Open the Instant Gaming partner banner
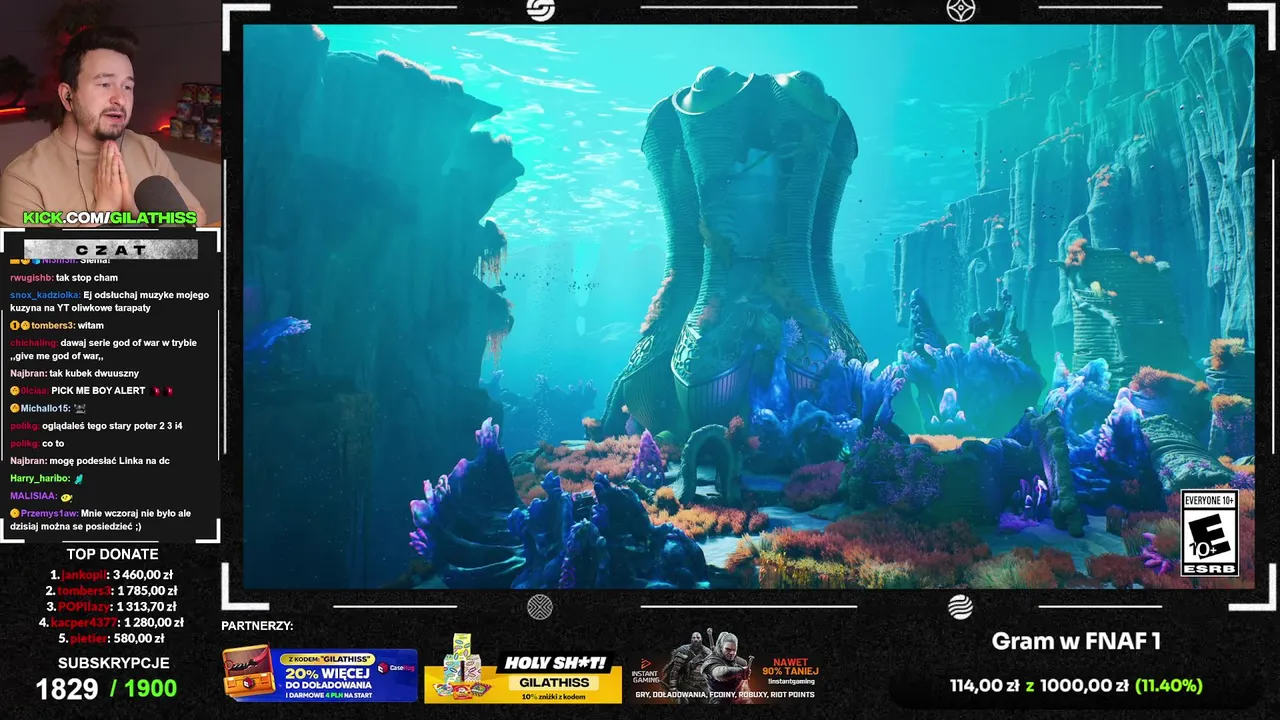Image resolution: width=1280 pixels, height=720 pixels. pos(727,666)
